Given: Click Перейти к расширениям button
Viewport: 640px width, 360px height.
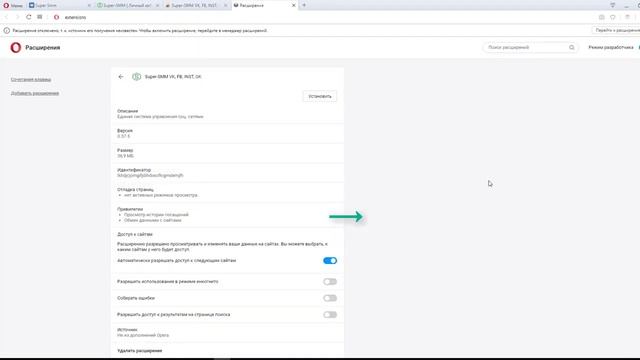Looking at the screenshot, I should coord(616,30).
